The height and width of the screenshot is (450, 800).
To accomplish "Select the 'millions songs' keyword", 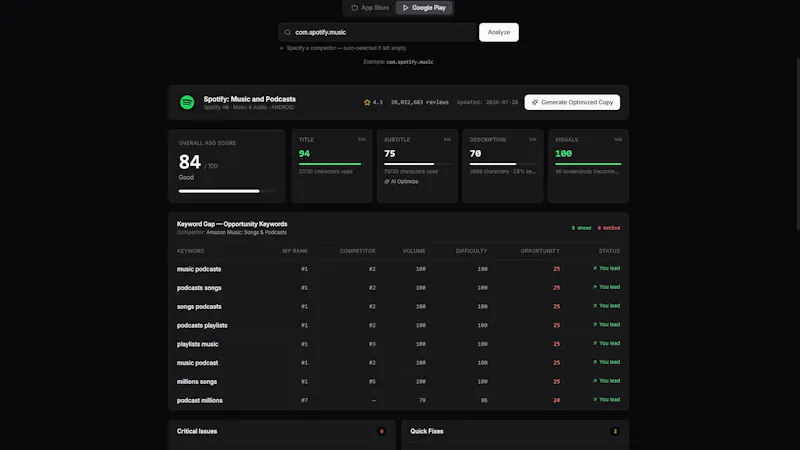I will point(197,382).
